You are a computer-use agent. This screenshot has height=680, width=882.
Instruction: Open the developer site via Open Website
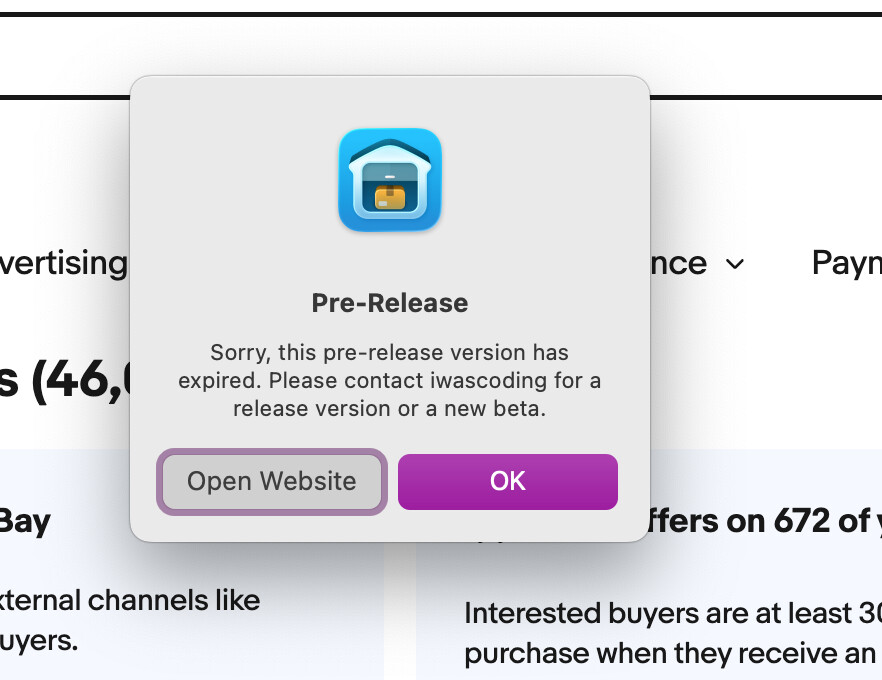click(272, 481)
